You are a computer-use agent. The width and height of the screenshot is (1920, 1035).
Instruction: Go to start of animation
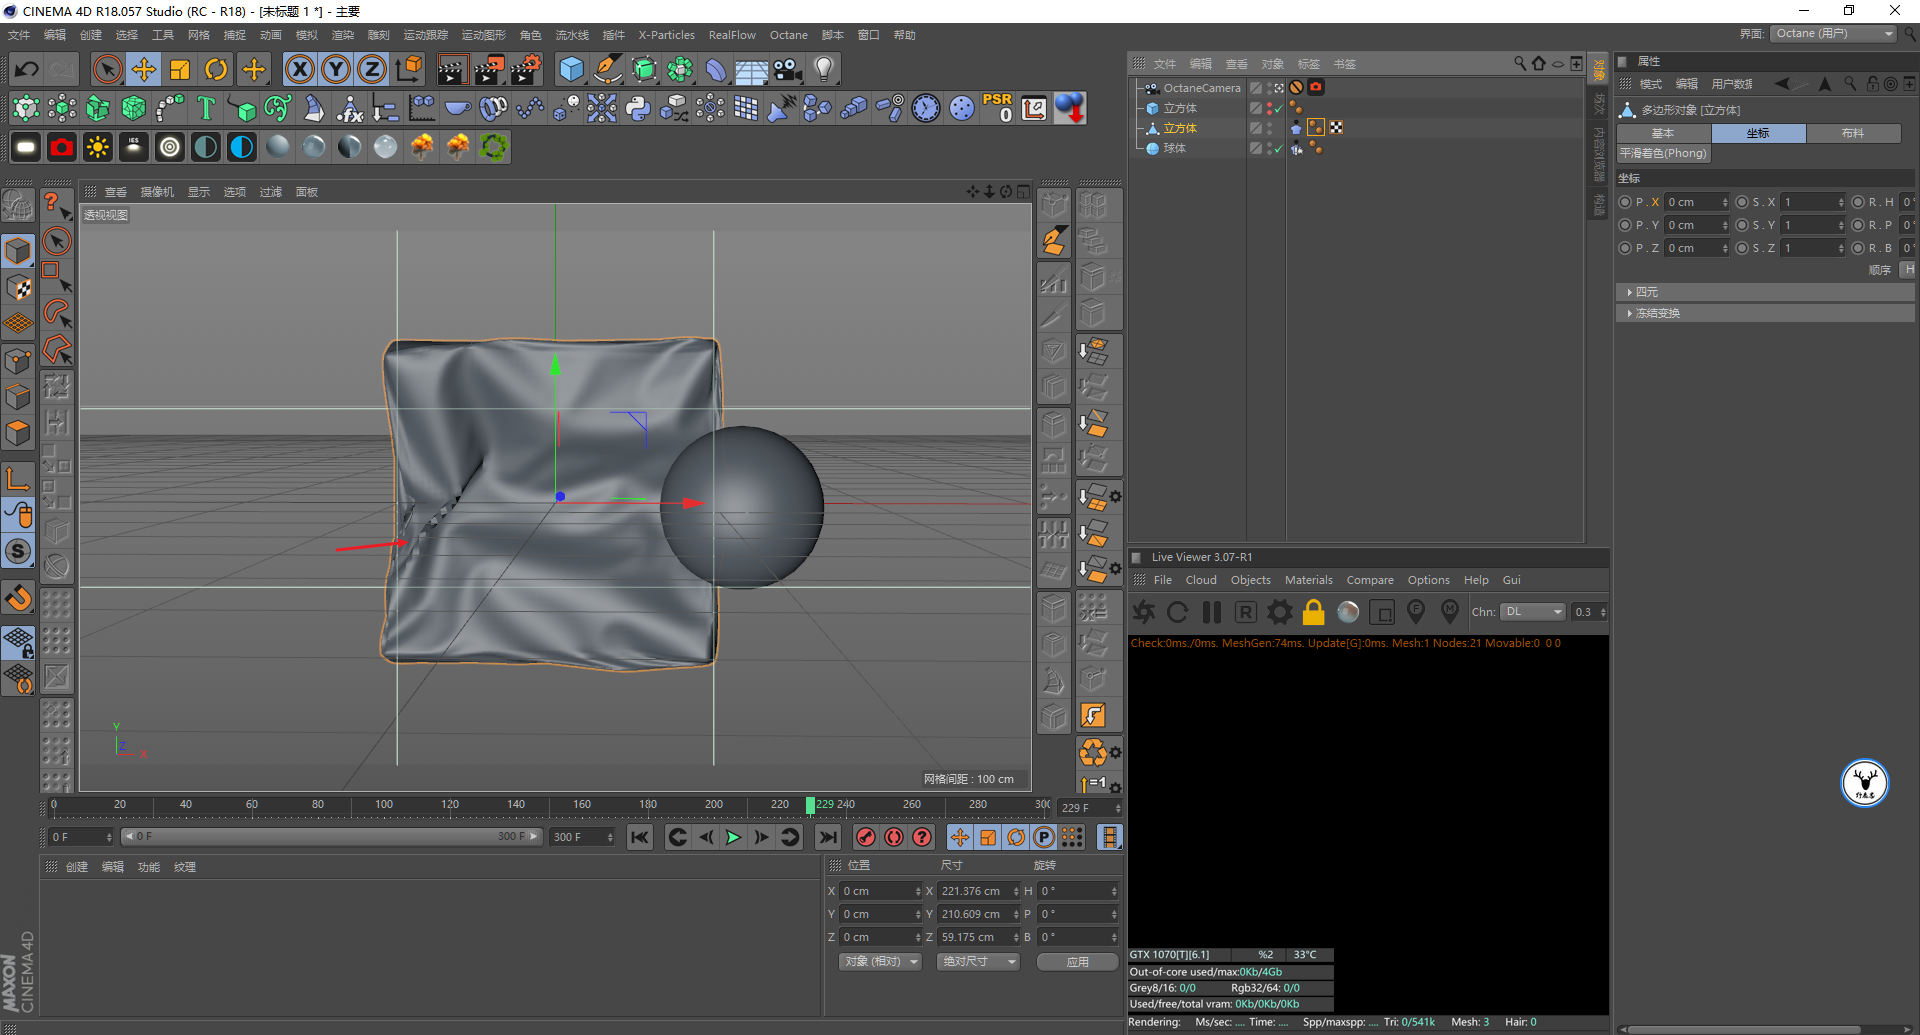(640, 837)
